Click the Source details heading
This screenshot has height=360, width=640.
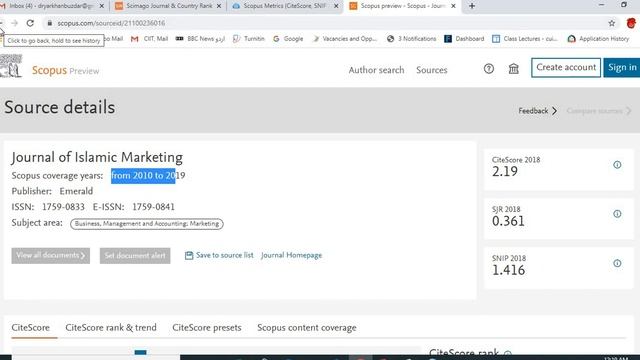(60, 107)
